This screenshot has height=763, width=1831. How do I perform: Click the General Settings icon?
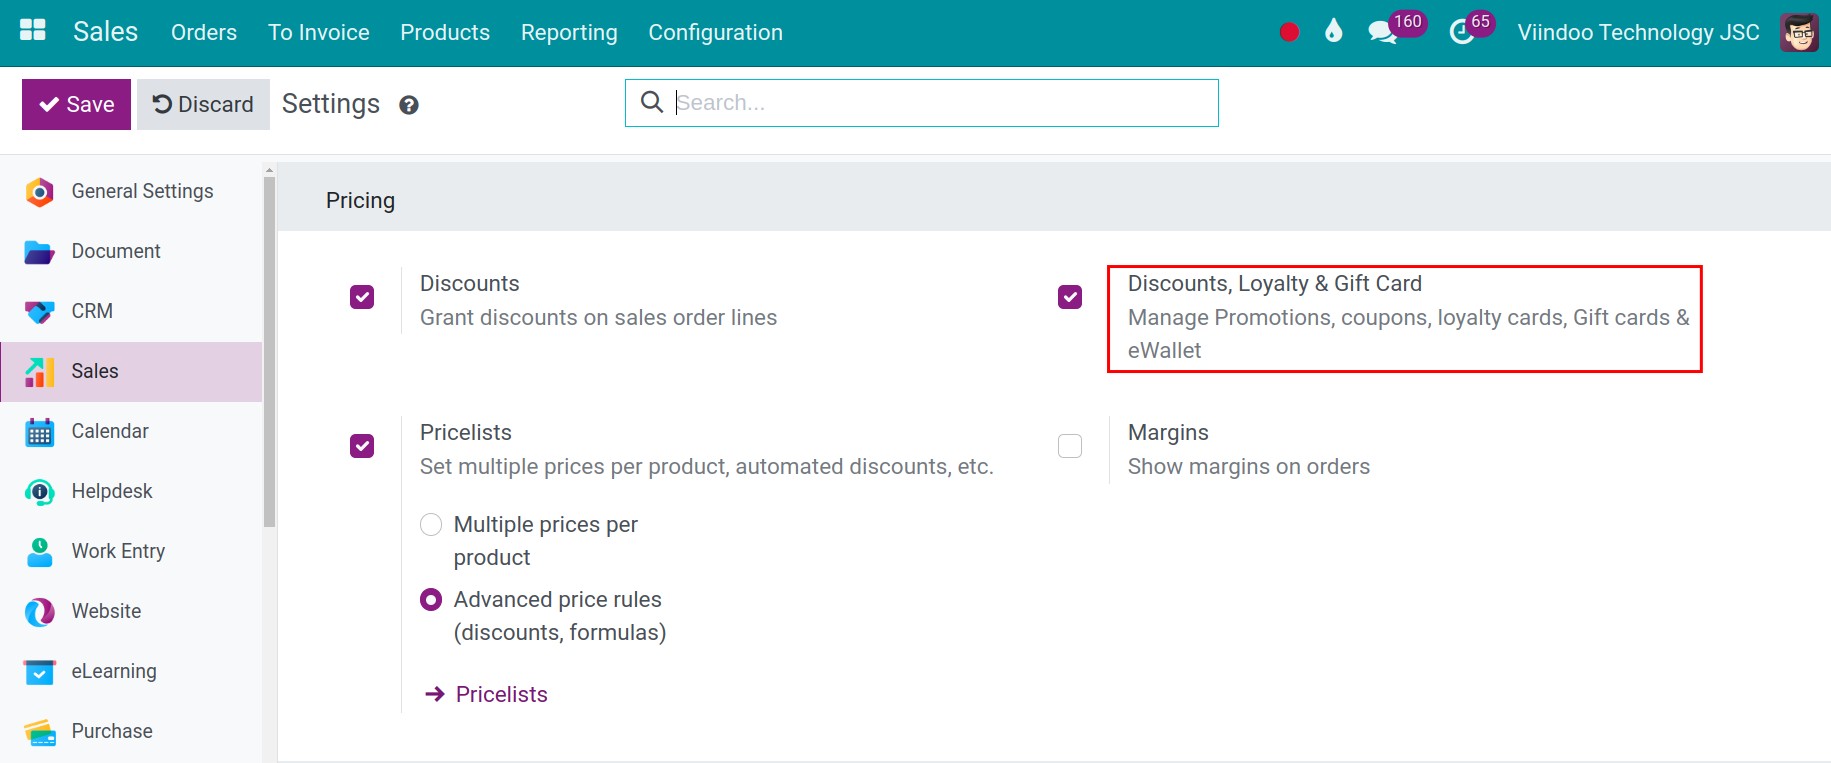click(x=39, y=191)
